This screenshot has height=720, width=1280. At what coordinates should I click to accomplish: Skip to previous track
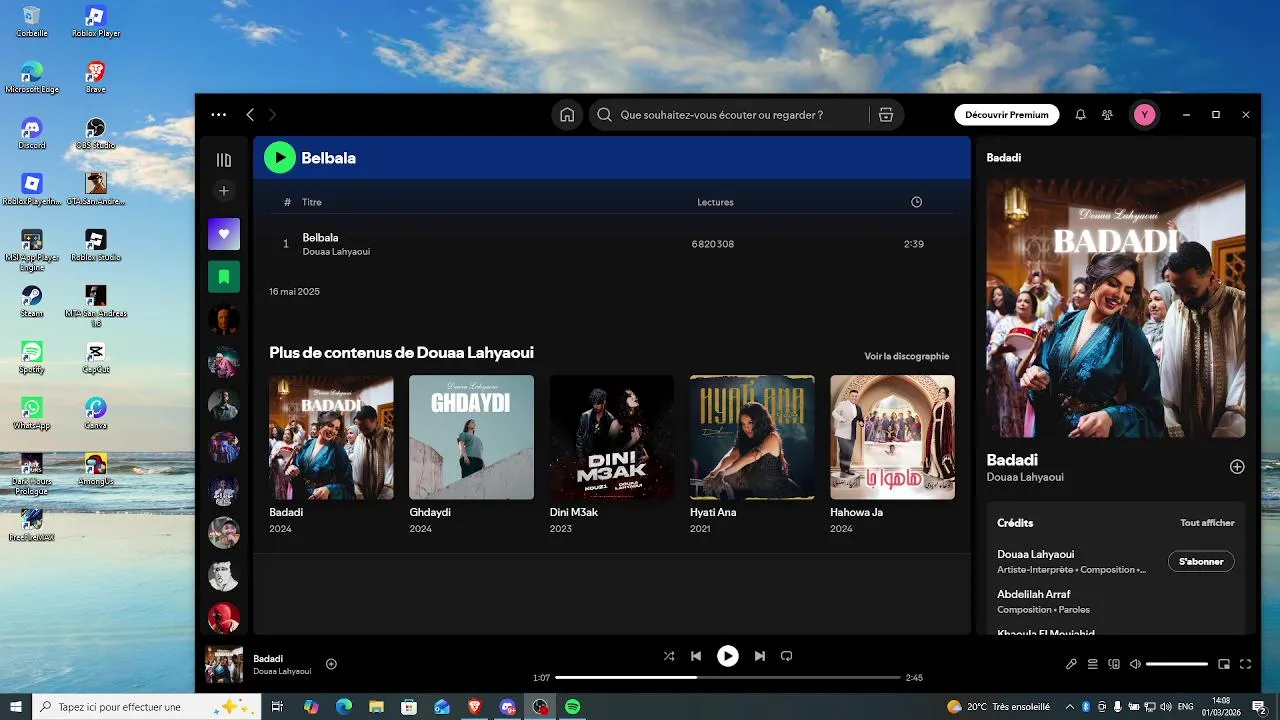[696, 656]
